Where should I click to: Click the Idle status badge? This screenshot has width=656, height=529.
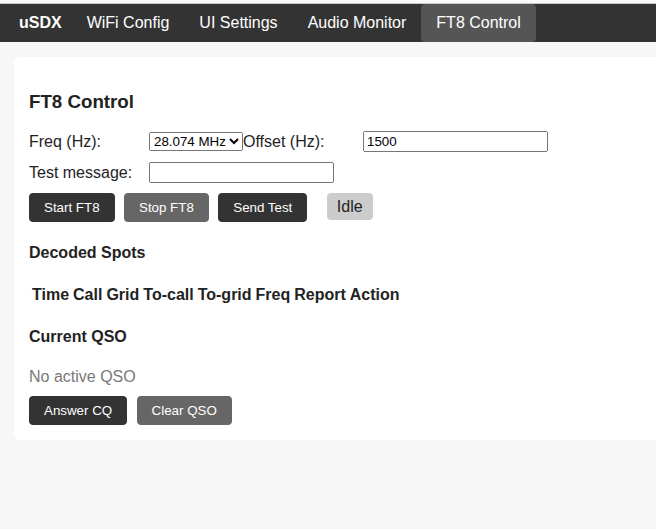[x=349, y=207]
